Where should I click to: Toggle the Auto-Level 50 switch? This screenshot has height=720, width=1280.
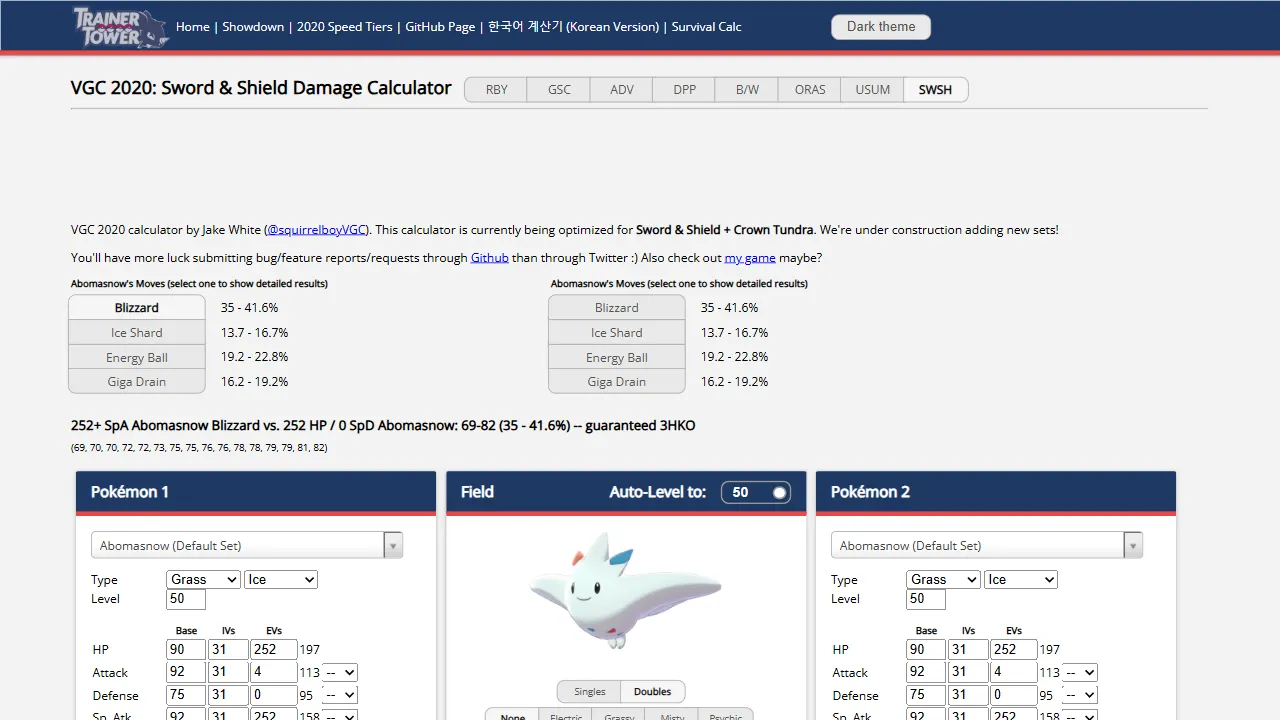(x=755, y=492)
